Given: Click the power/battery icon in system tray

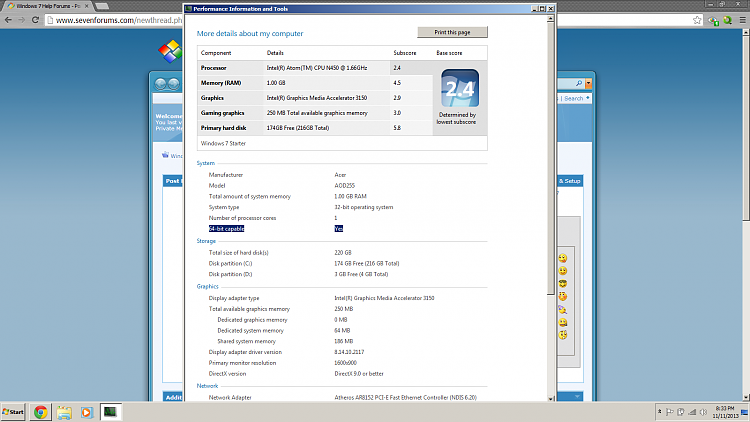Looking at the screenshot, I should click(681, 412).
